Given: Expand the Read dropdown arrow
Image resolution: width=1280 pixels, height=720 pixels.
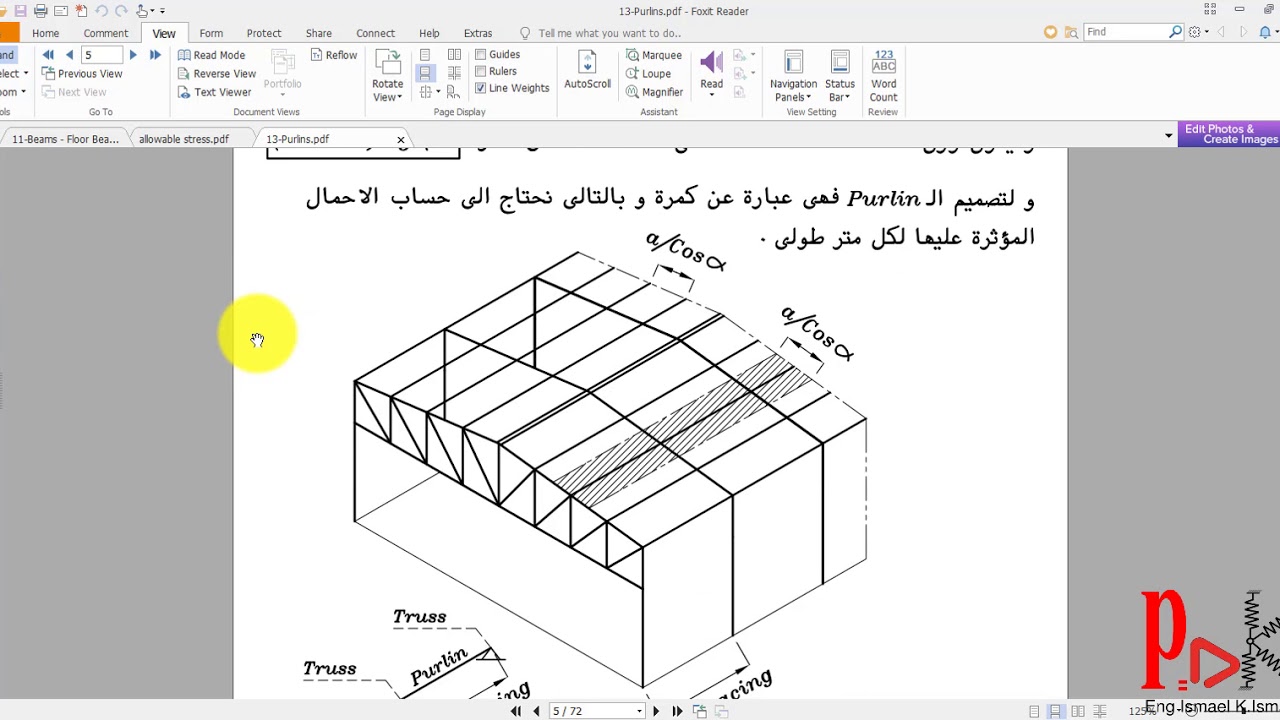Looking at the screenshot, I should coord(711,95).
